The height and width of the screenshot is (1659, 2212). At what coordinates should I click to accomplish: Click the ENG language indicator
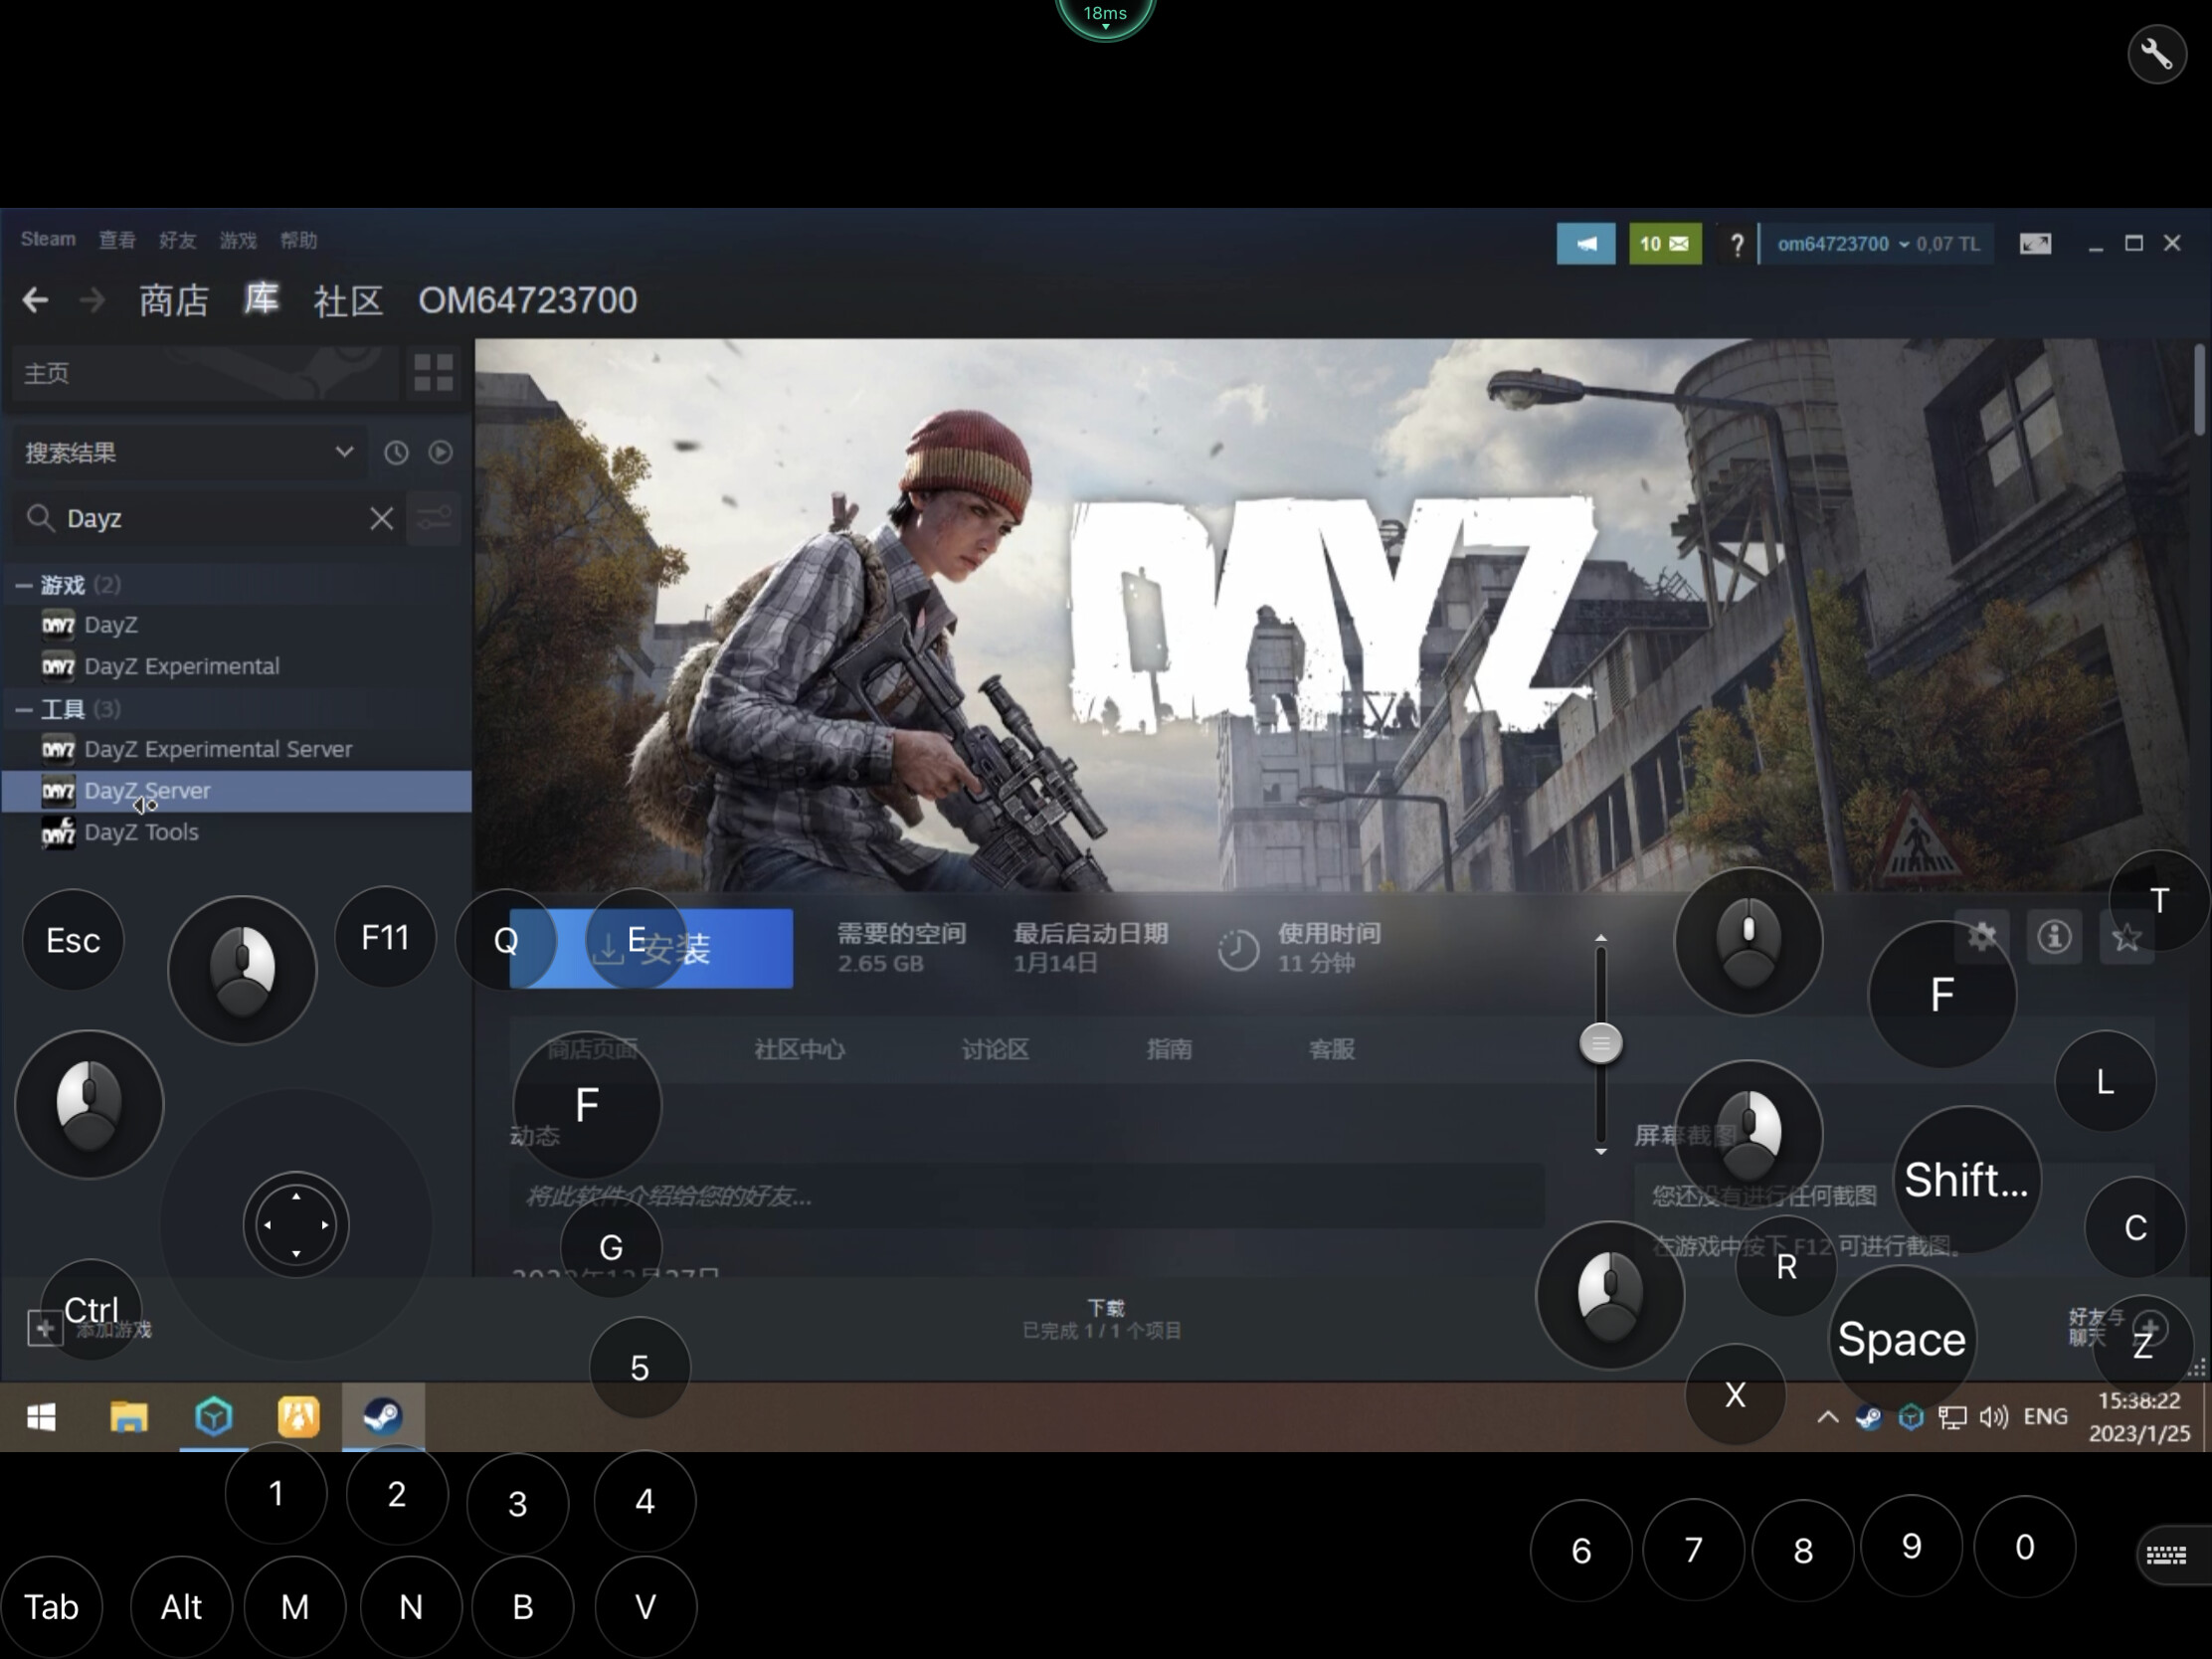click(2045, 1417)
